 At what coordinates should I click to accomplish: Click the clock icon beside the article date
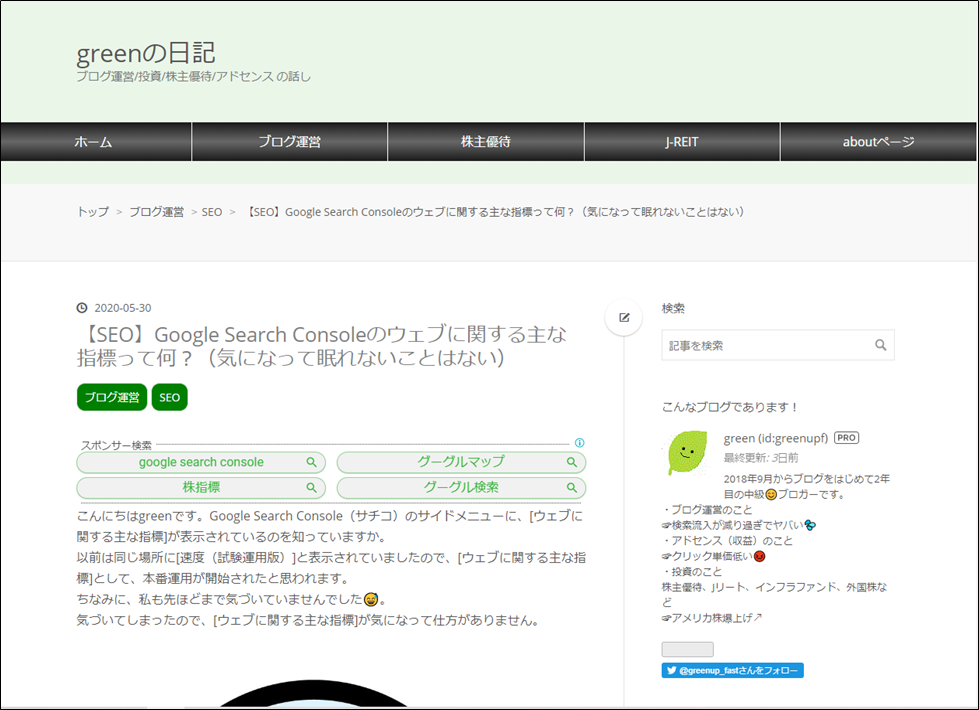pos(82,308)
